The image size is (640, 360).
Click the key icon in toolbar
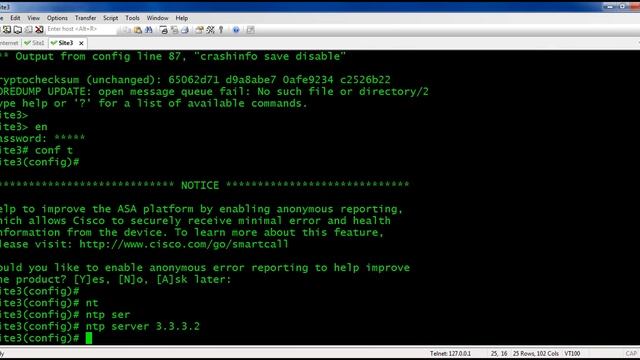[221, 29]
